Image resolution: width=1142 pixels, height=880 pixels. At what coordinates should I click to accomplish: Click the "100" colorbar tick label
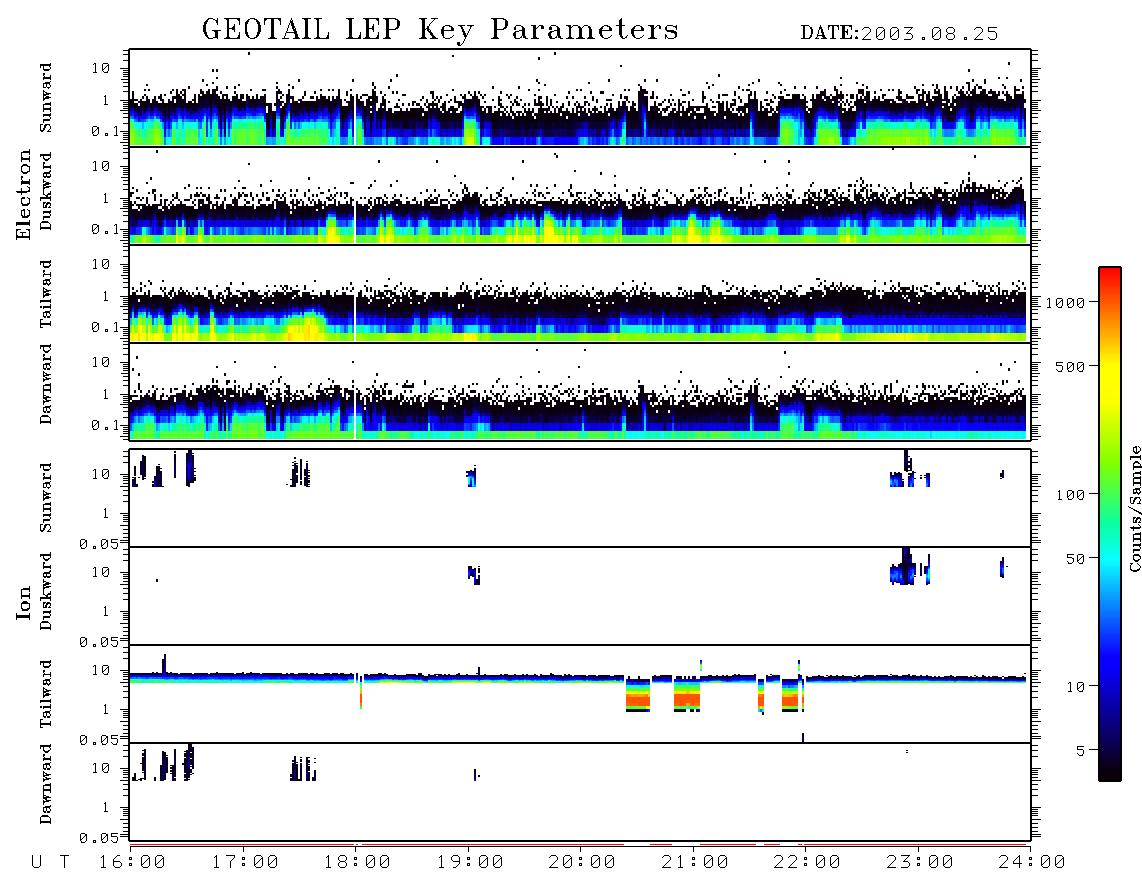point(1070,495)
